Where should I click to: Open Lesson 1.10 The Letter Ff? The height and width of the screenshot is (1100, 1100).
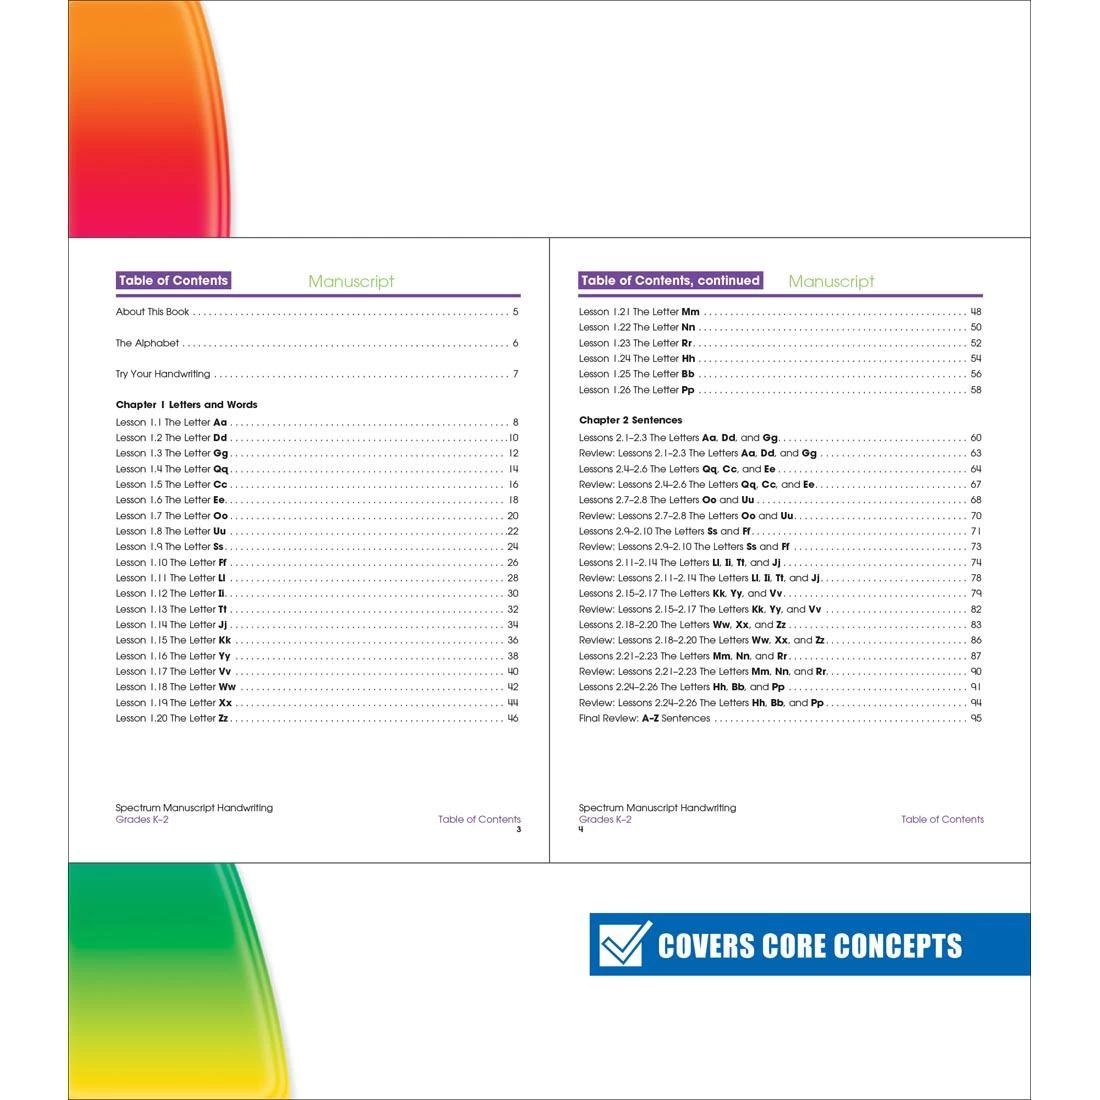[x=172, y=562]
